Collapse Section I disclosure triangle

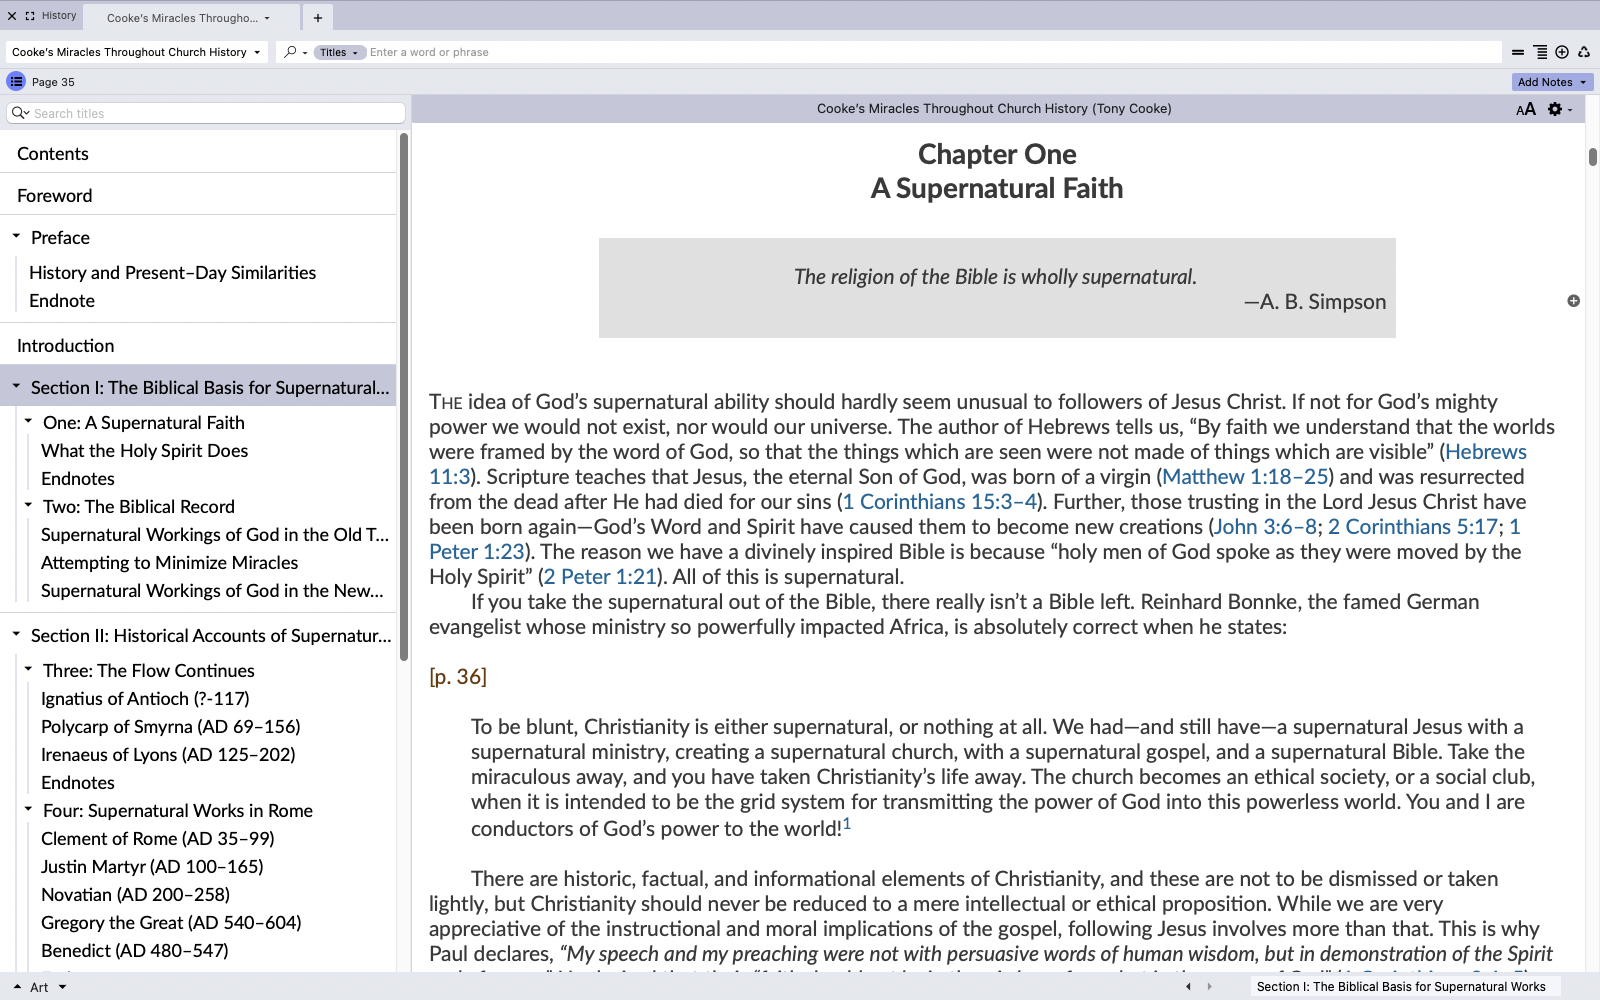tap(16, 385)
